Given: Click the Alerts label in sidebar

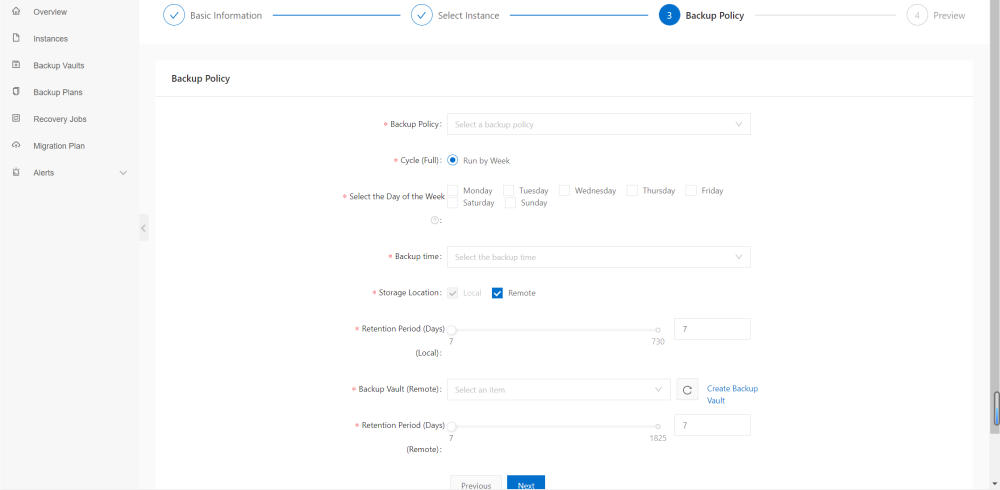Looking at the screenshot, I should tap(43, 173).
